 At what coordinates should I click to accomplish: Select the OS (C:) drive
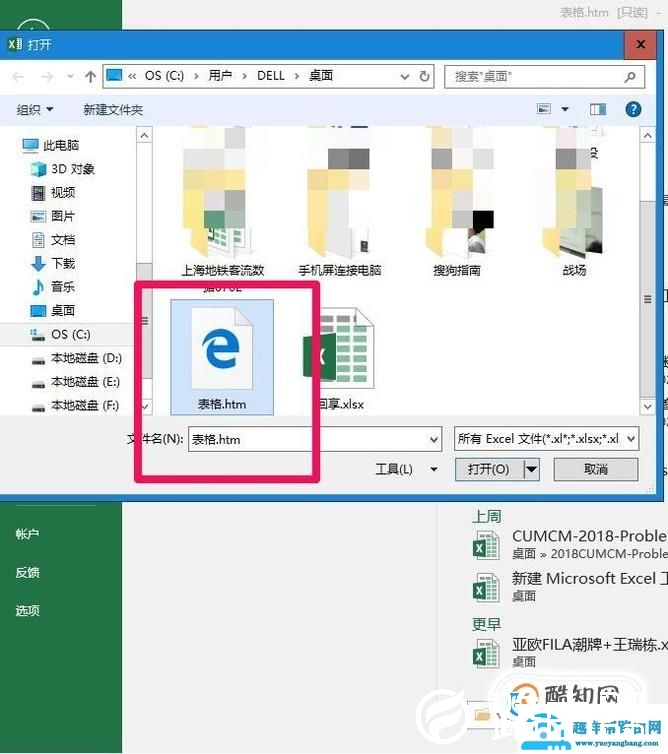pyautogui.click(x=61, y=334)
